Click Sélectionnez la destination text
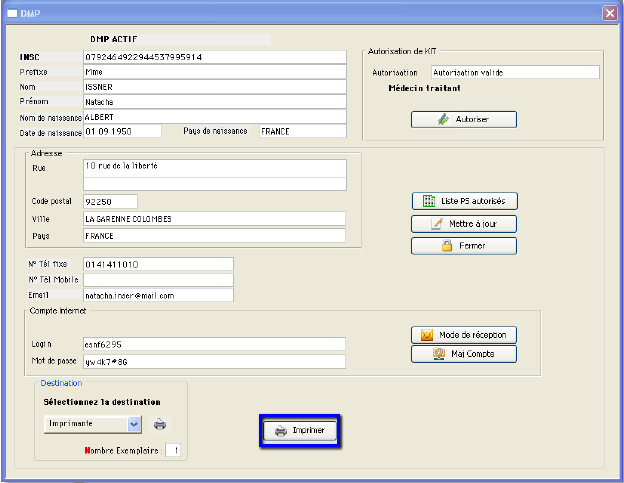 pyautogui.click(x=102, y=402)
